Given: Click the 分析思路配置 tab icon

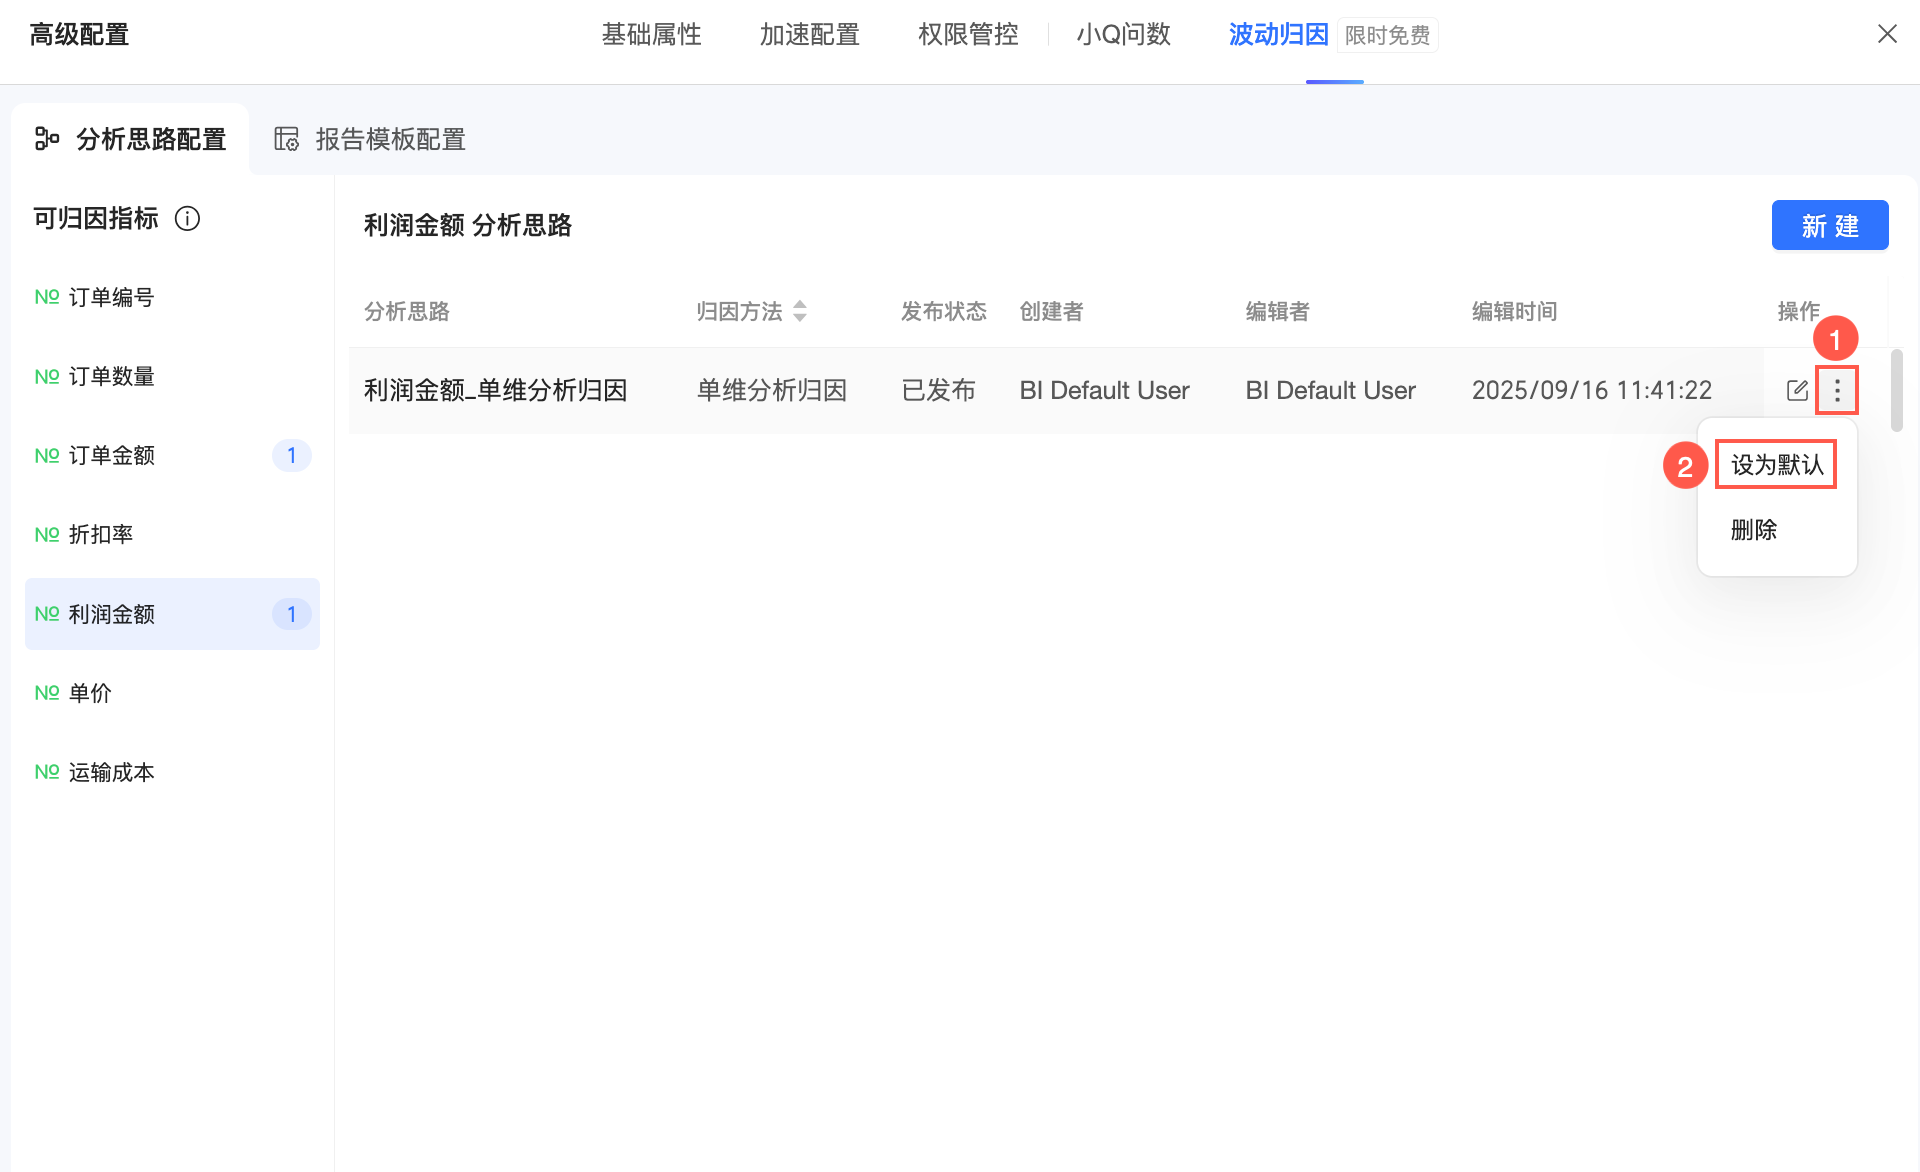Looking at the screenshot, I should coord(47,139).
